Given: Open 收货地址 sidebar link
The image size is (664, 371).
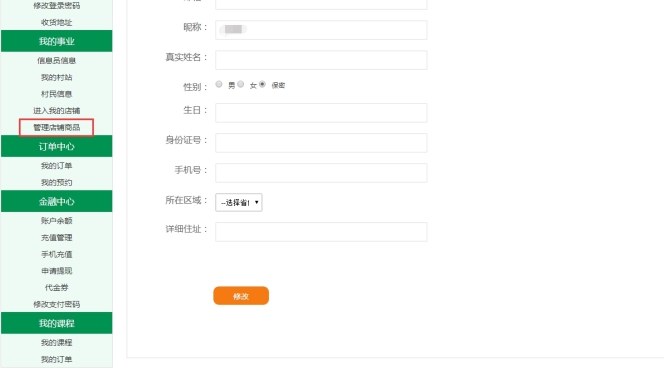Looking at the screenshot, I should 56,22.
